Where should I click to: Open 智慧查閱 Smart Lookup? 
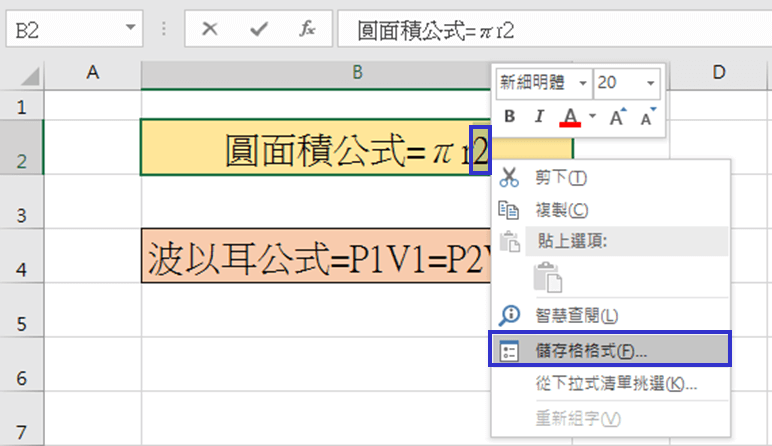(575, 315)
